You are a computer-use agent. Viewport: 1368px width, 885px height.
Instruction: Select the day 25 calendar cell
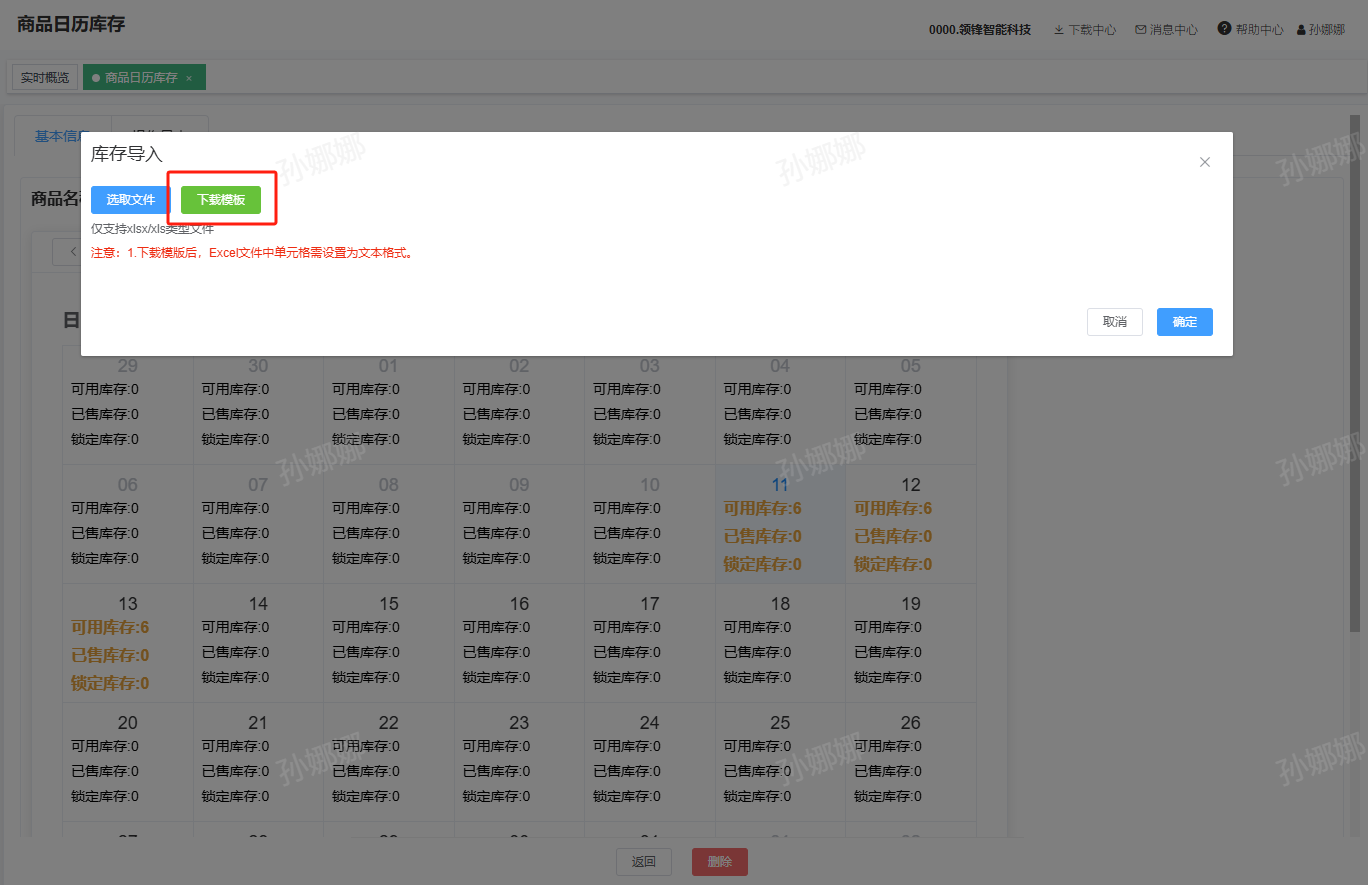[x=780, y=762]
